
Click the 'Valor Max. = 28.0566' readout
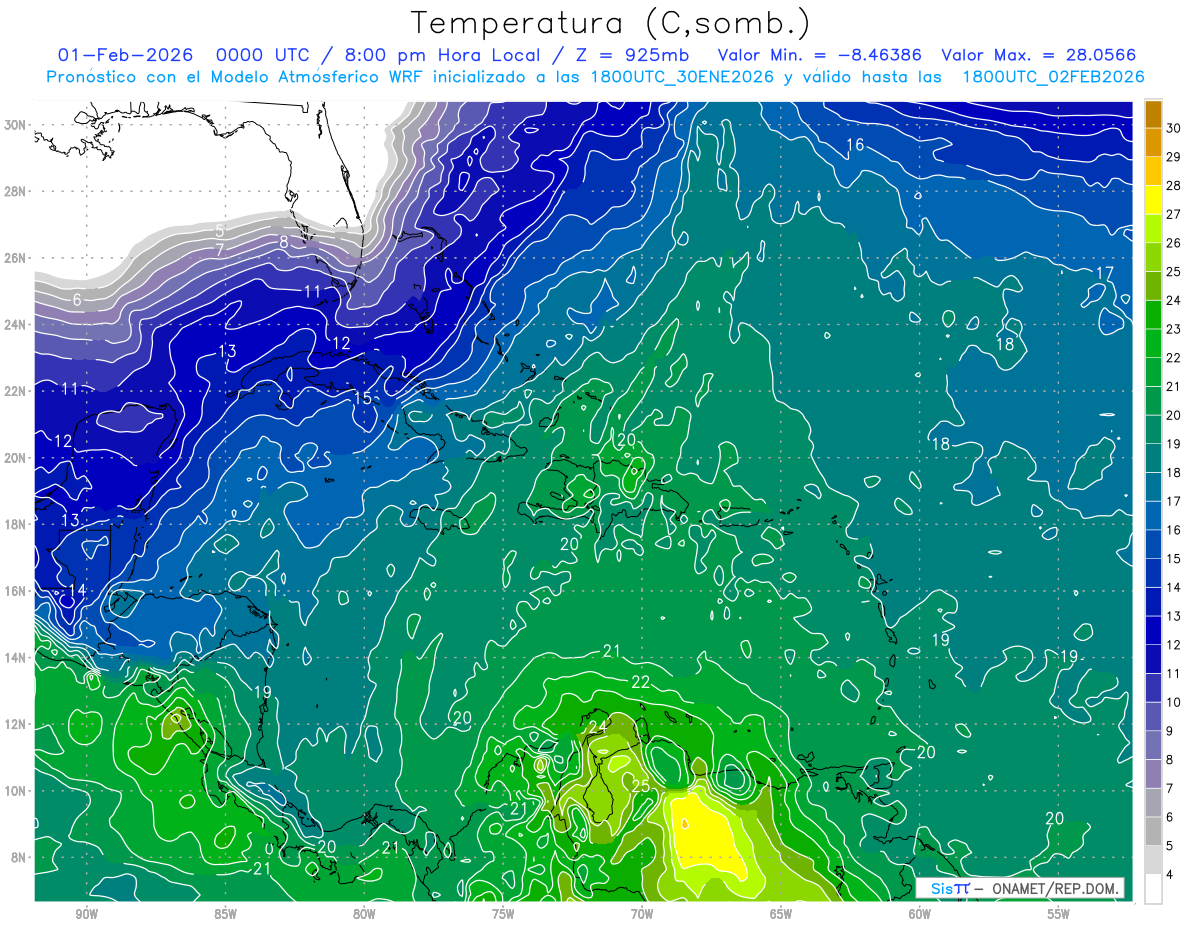(1039, 55)
